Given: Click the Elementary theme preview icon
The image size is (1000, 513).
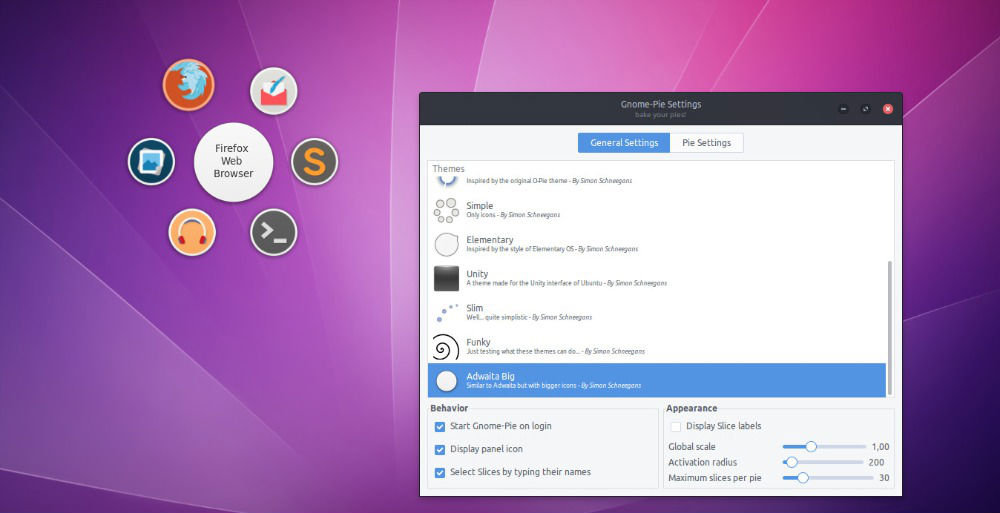Looking at the screenshot, I should (x=446, y=244).
